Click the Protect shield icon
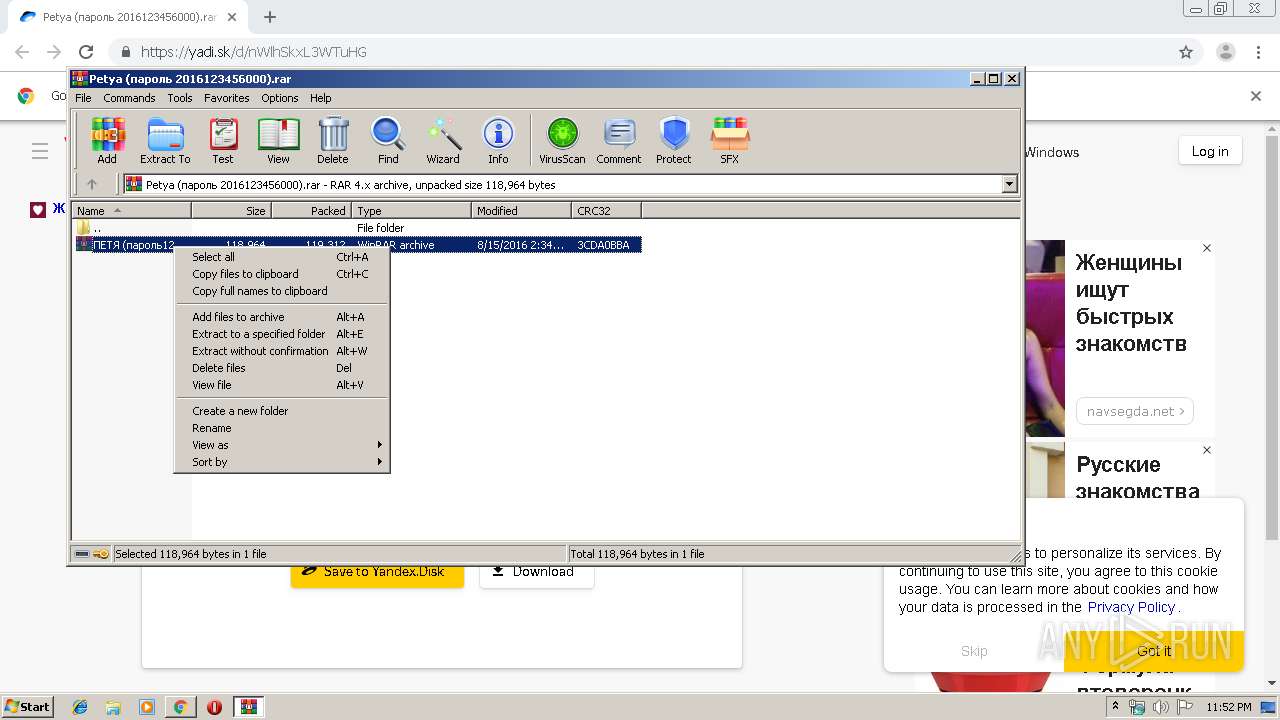This screenshot has width=1280, height=720. 674,140
